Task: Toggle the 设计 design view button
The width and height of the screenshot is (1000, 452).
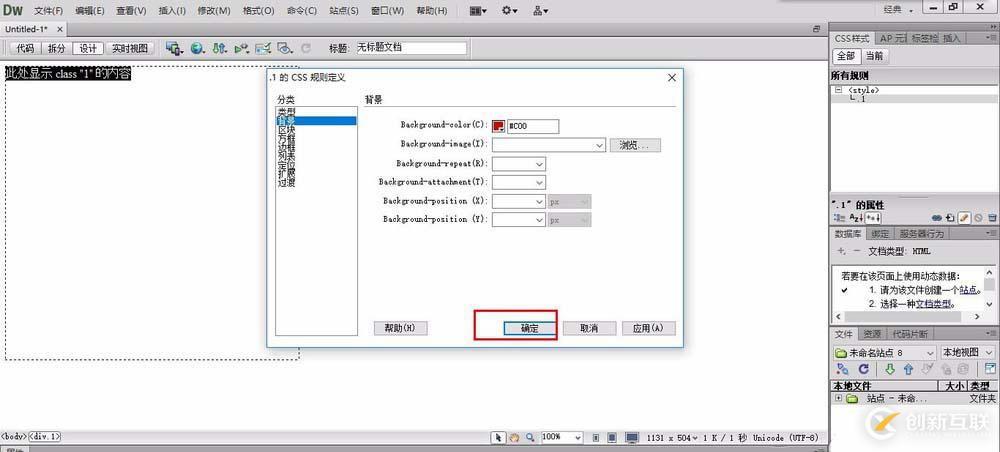Action: pos(88,48)
